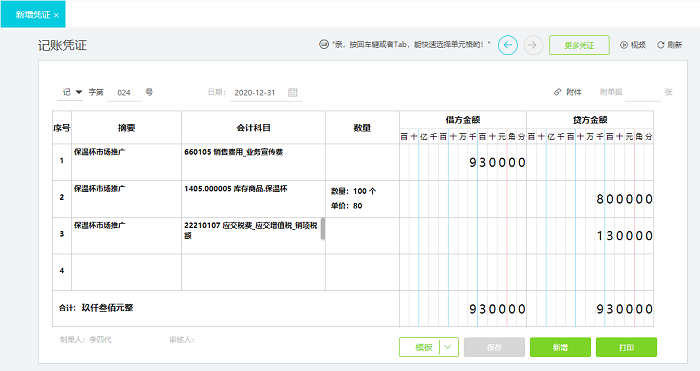Click the 模板 template button
700x371 pixels.
(x=424, y=347)
